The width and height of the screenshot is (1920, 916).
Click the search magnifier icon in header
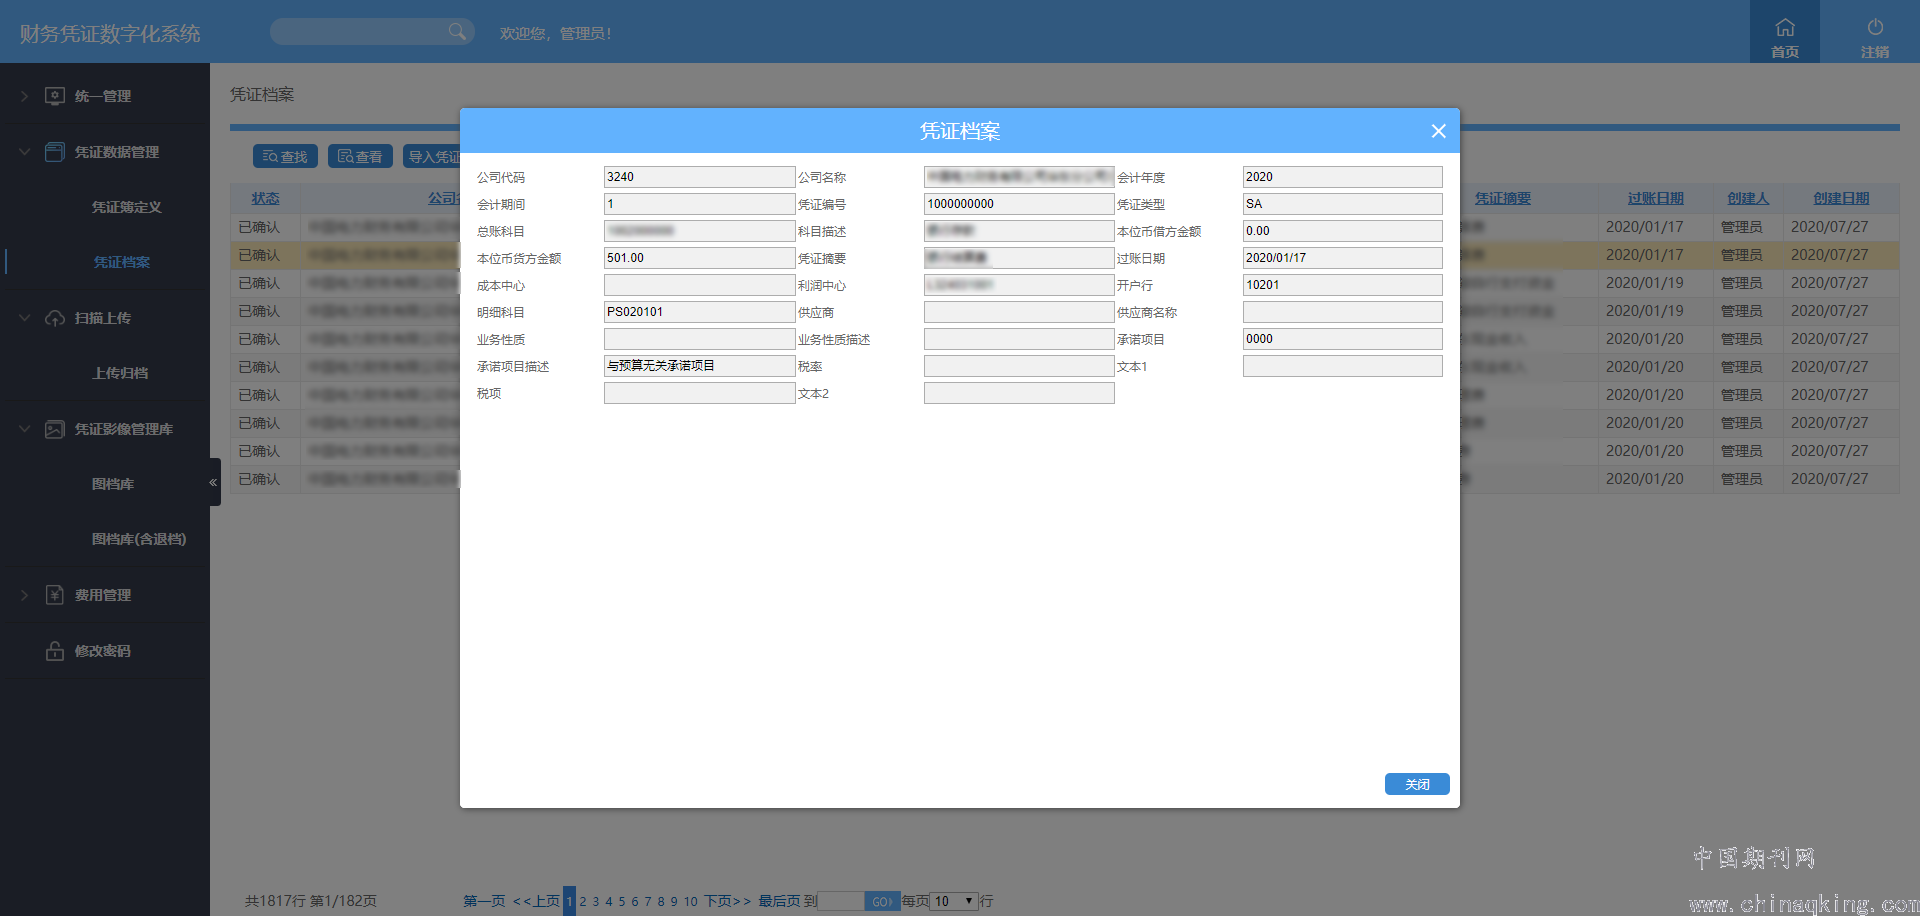pos(457,31)
